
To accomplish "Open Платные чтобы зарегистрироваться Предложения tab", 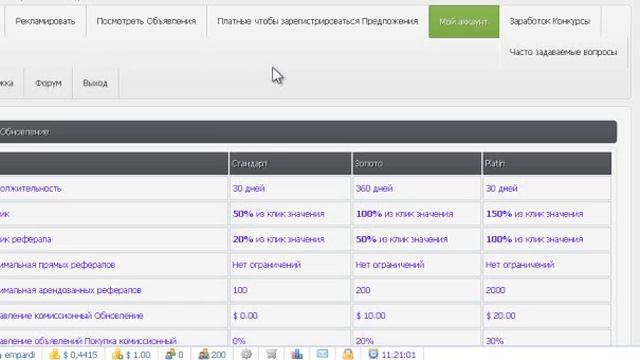I will click(318, 21).
